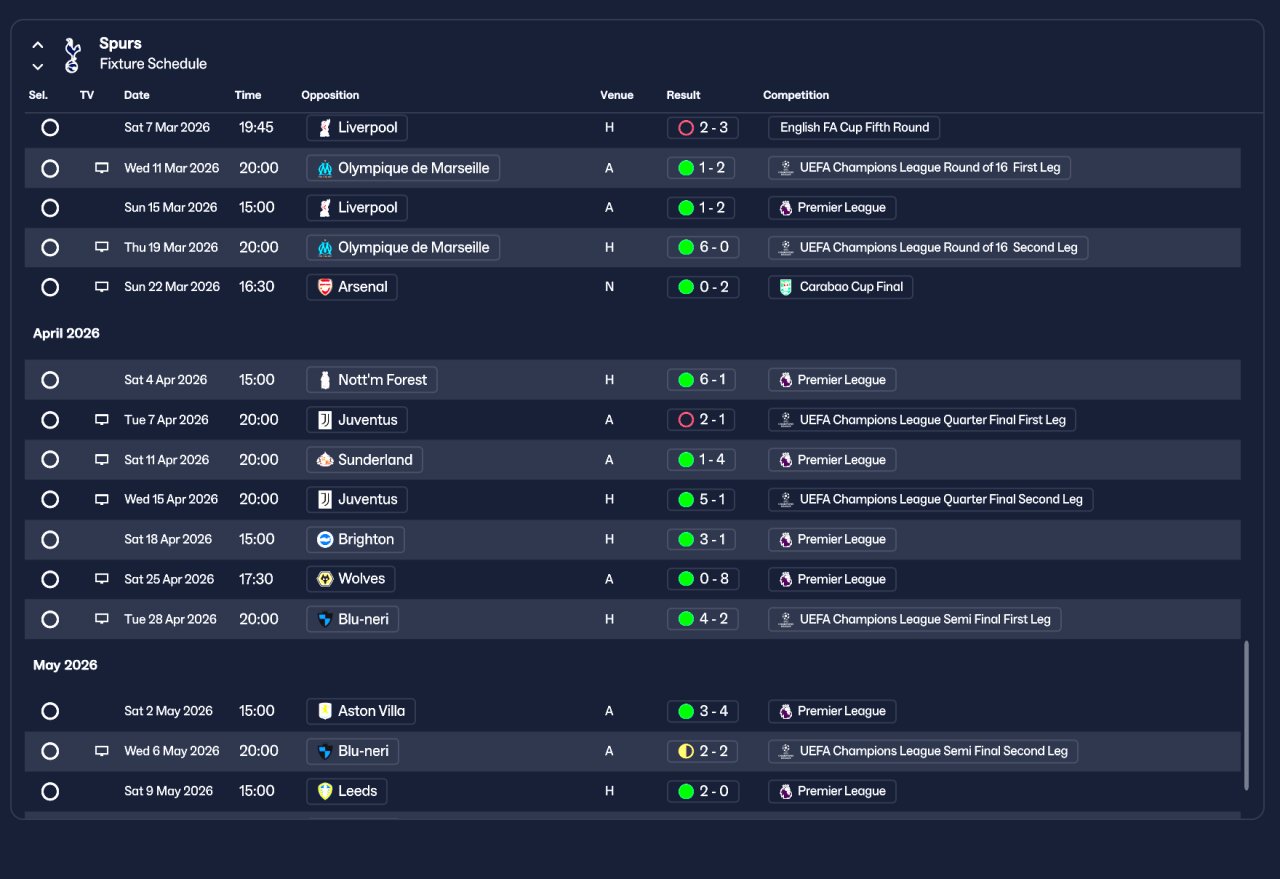Open Nott'm Forest opposition button
Image resolution: width=1280 pixels, height=879 pixels.
[372, 380]
